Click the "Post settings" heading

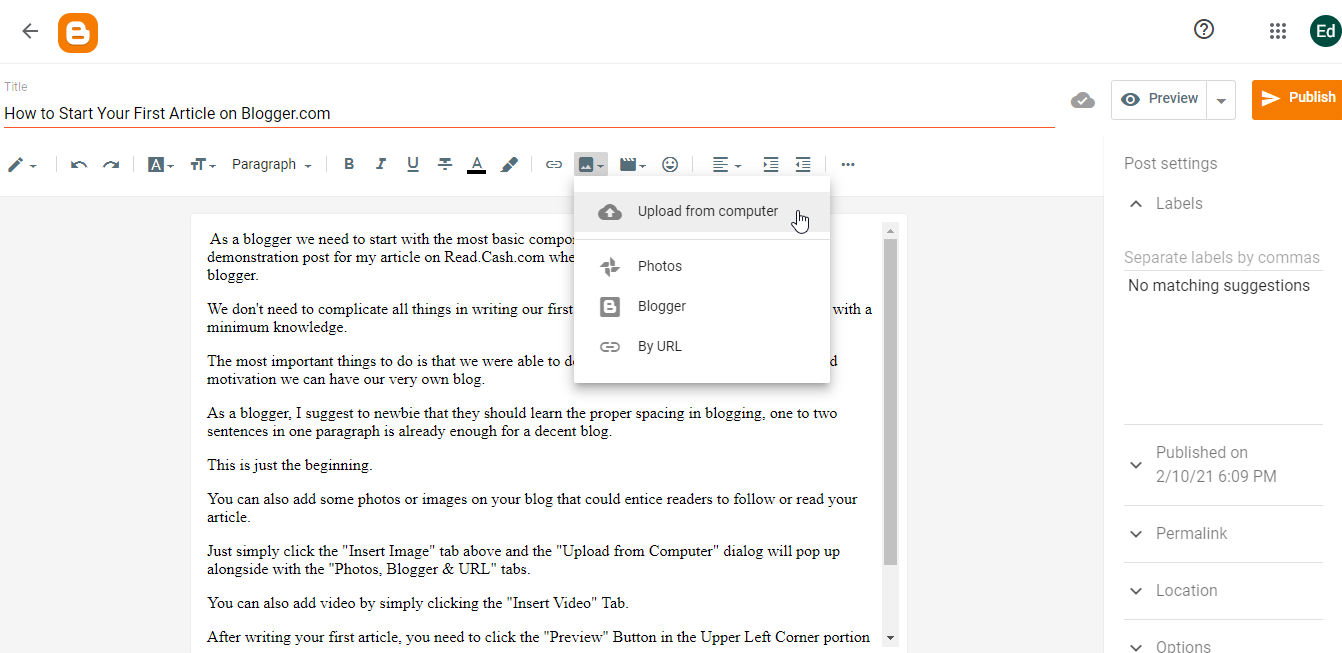point(1171,163)
